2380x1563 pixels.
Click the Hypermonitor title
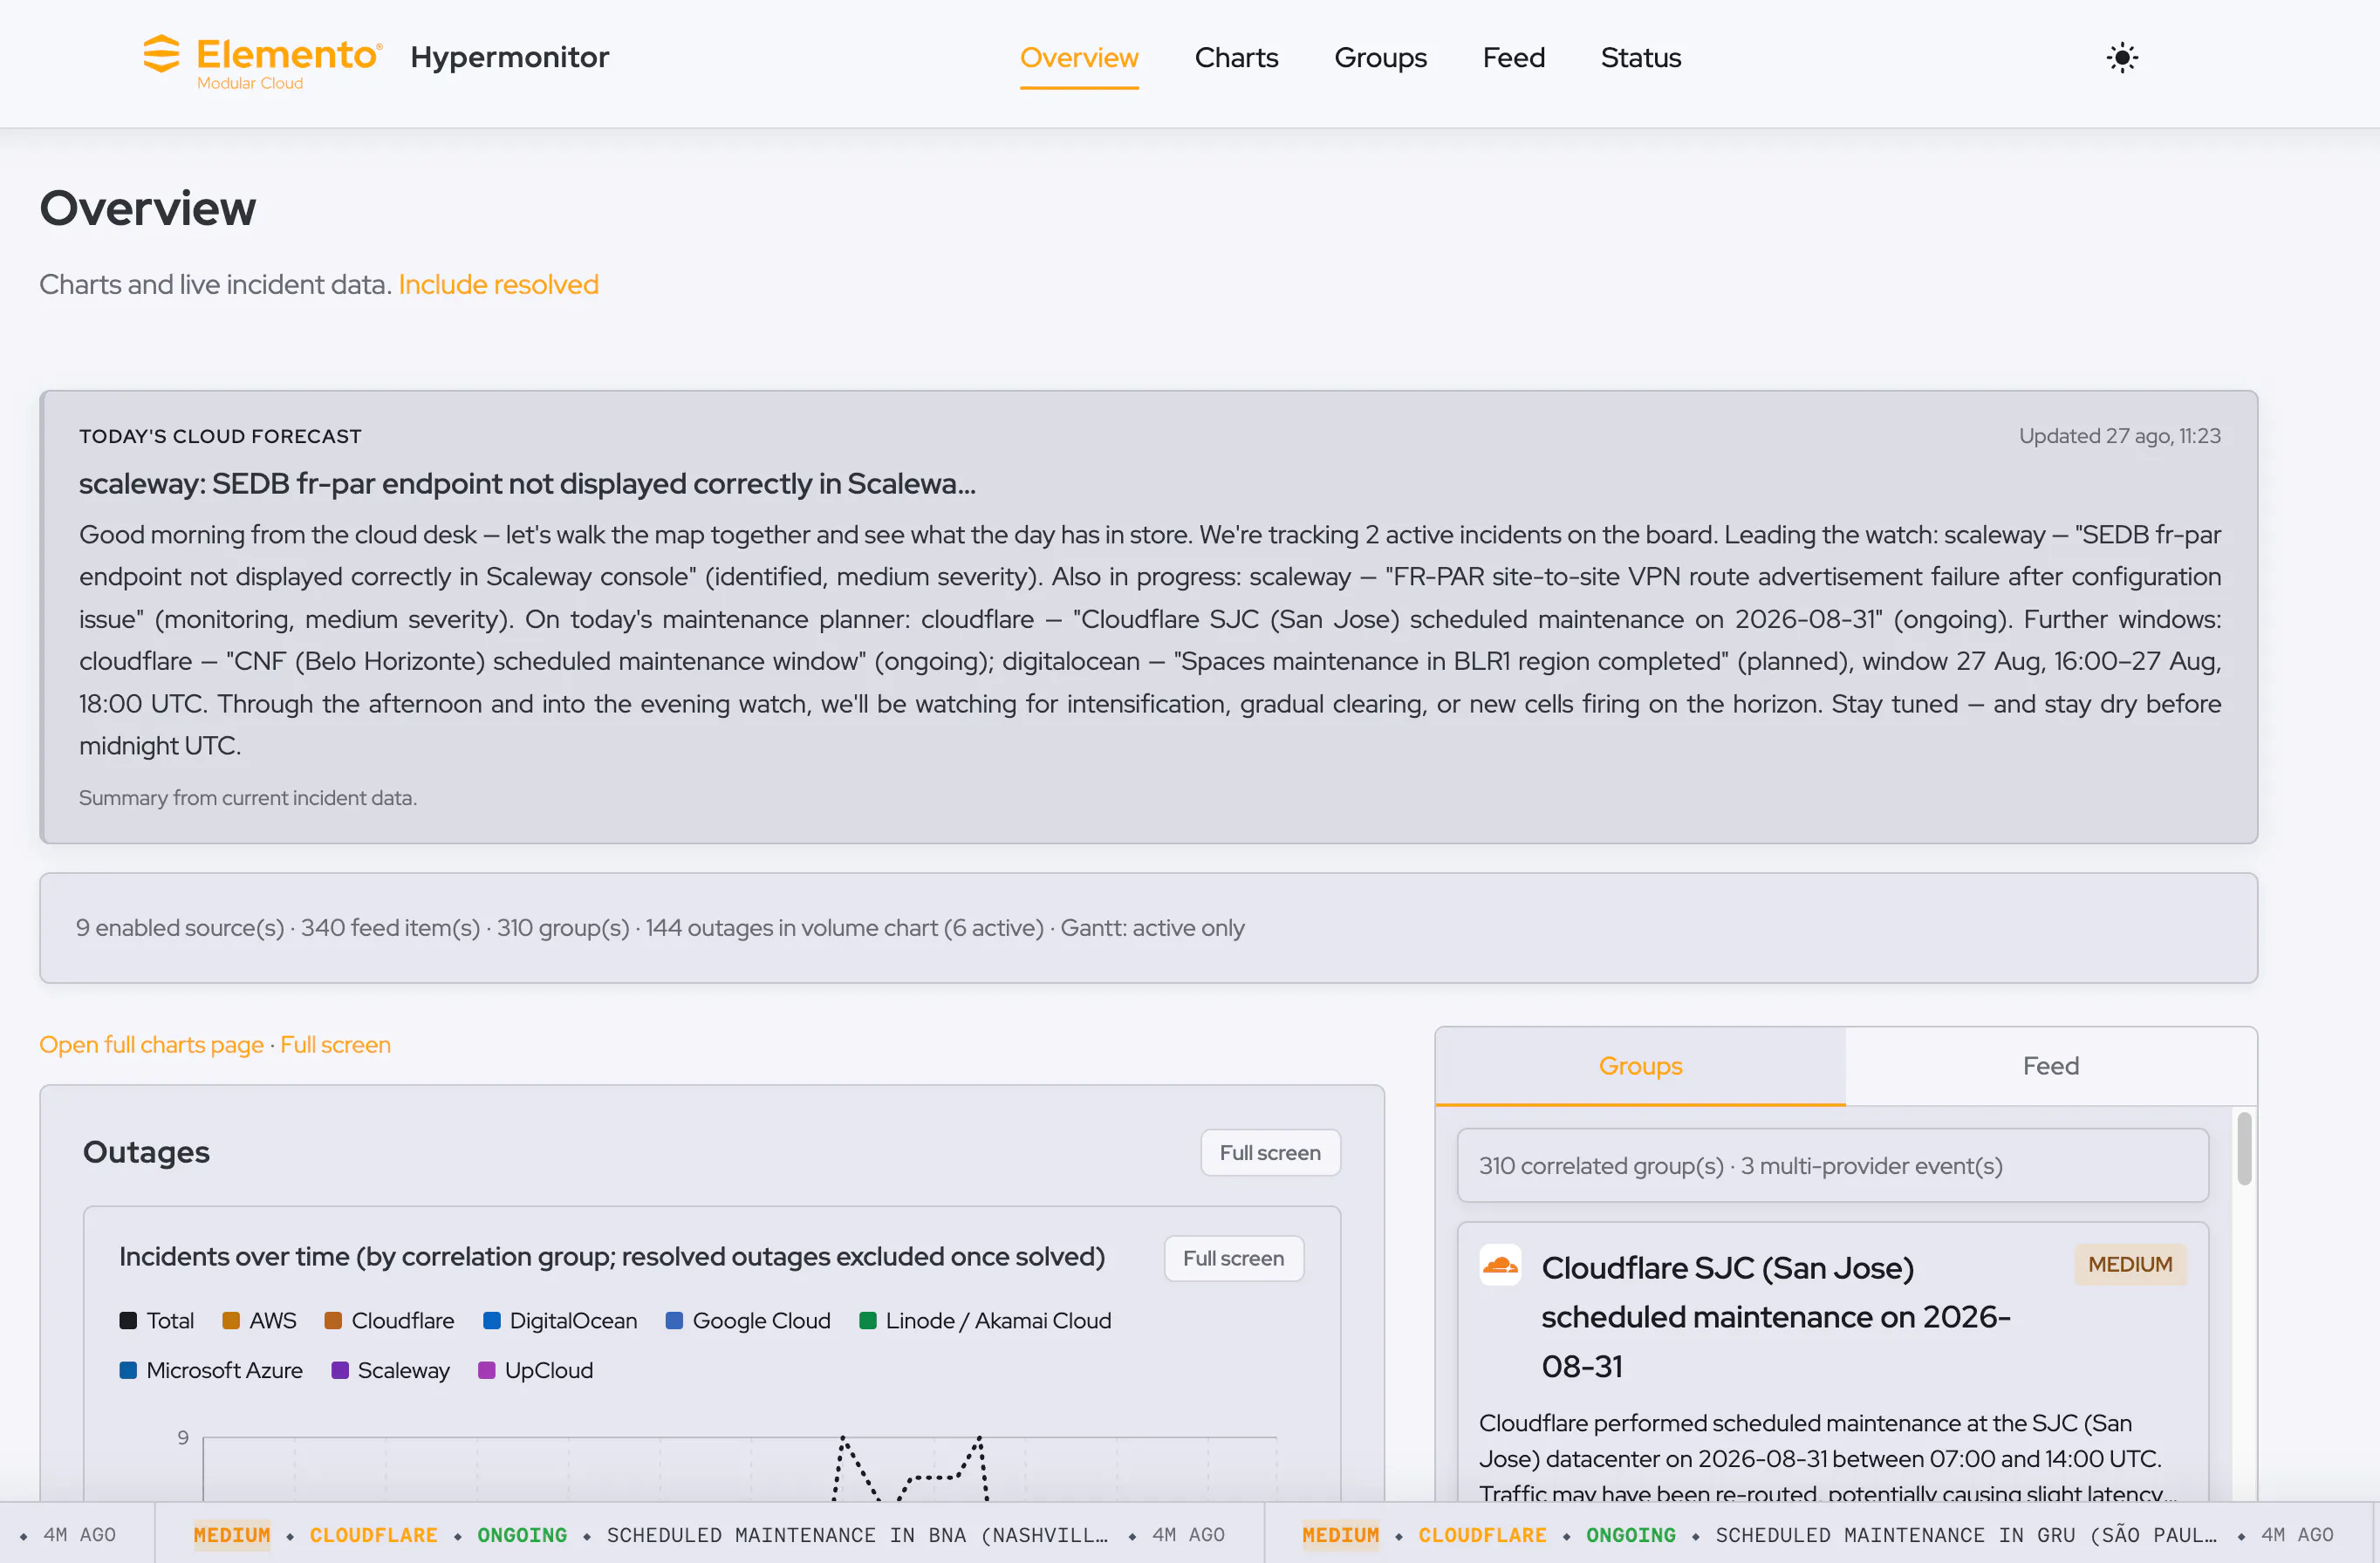(x=509, y=58)
